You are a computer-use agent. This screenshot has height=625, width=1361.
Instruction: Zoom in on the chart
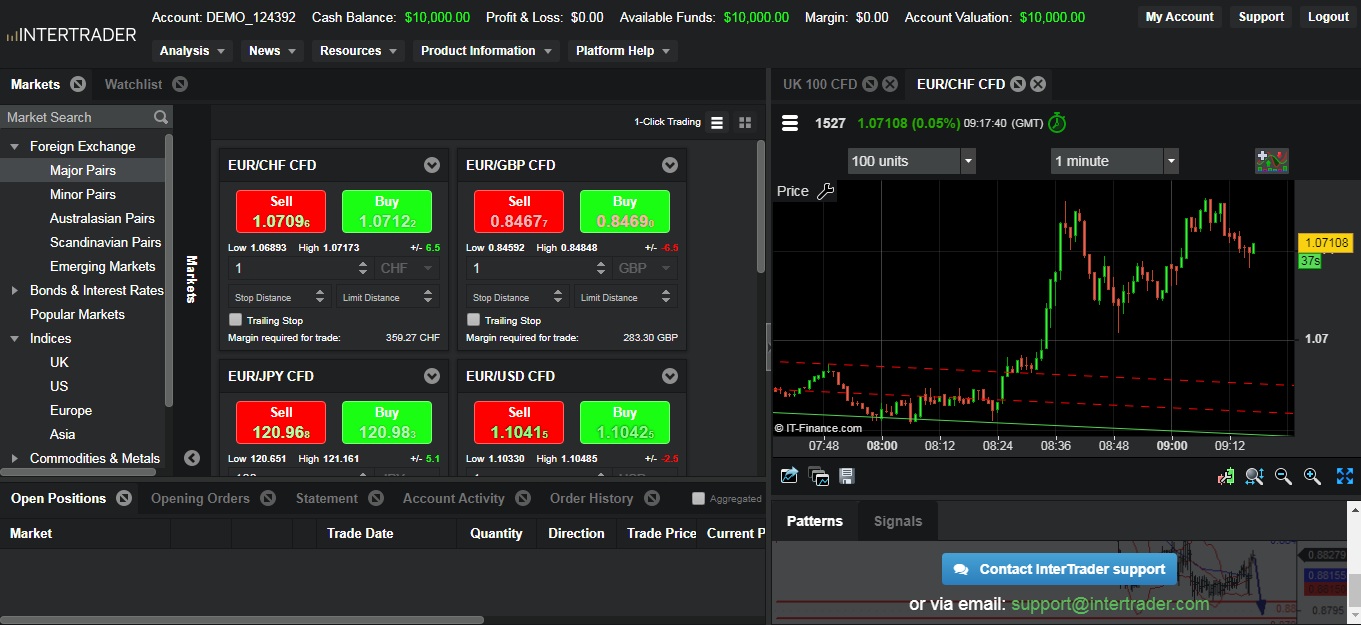pyautogui.click(x=1313, y=476)
